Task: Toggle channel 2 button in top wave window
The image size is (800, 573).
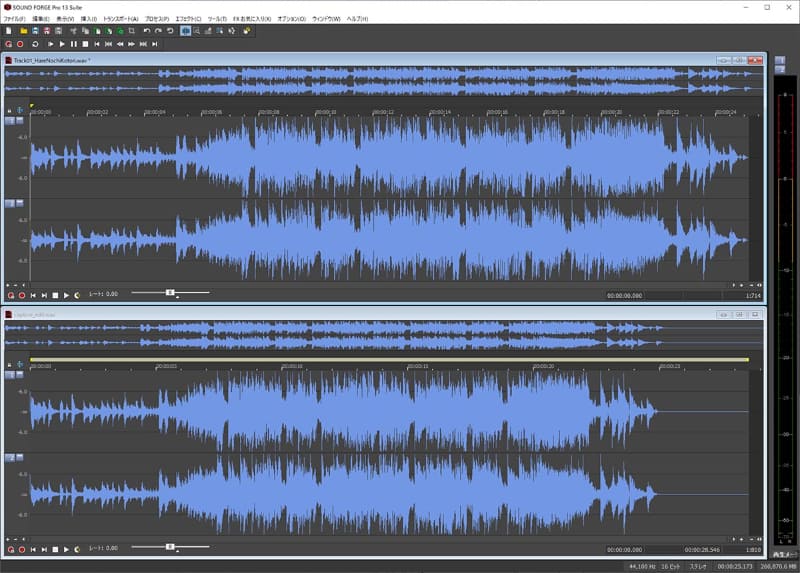Action: point(10,204)
